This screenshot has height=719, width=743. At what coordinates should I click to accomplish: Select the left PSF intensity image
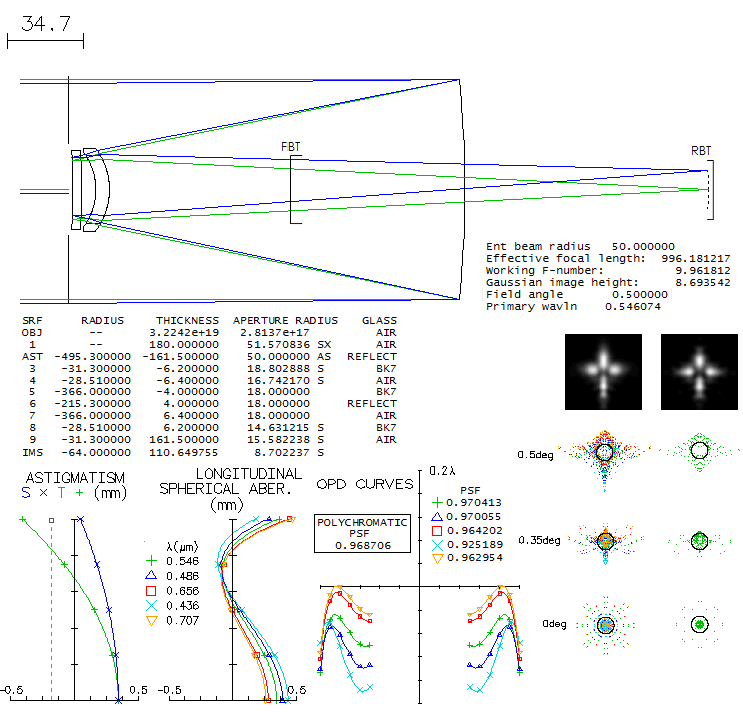(604, 368)
